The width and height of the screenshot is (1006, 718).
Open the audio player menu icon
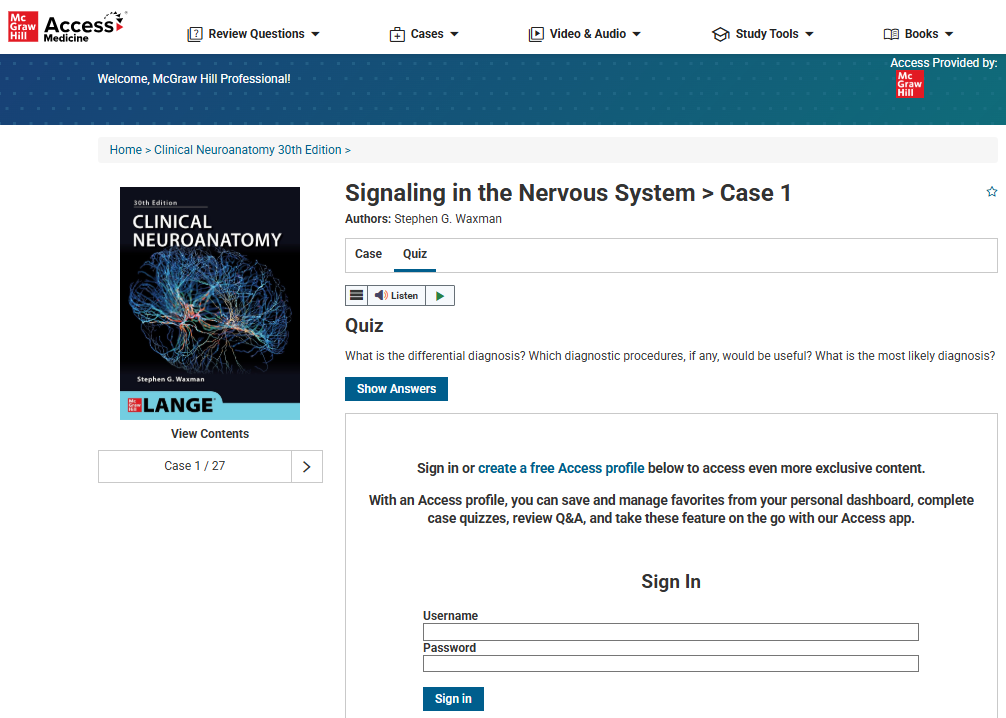pos(356,295)
